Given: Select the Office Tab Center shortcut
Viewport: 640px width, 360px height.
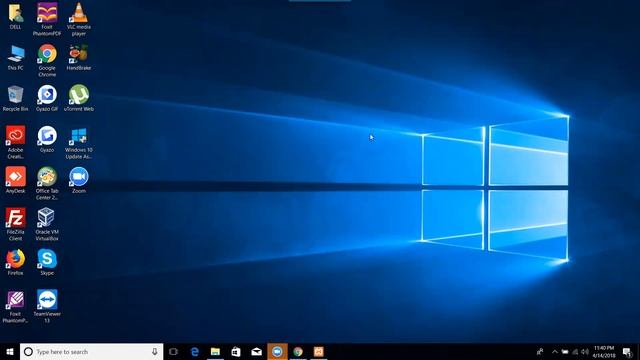Looking at the screenshot, I should pos(47,183).
